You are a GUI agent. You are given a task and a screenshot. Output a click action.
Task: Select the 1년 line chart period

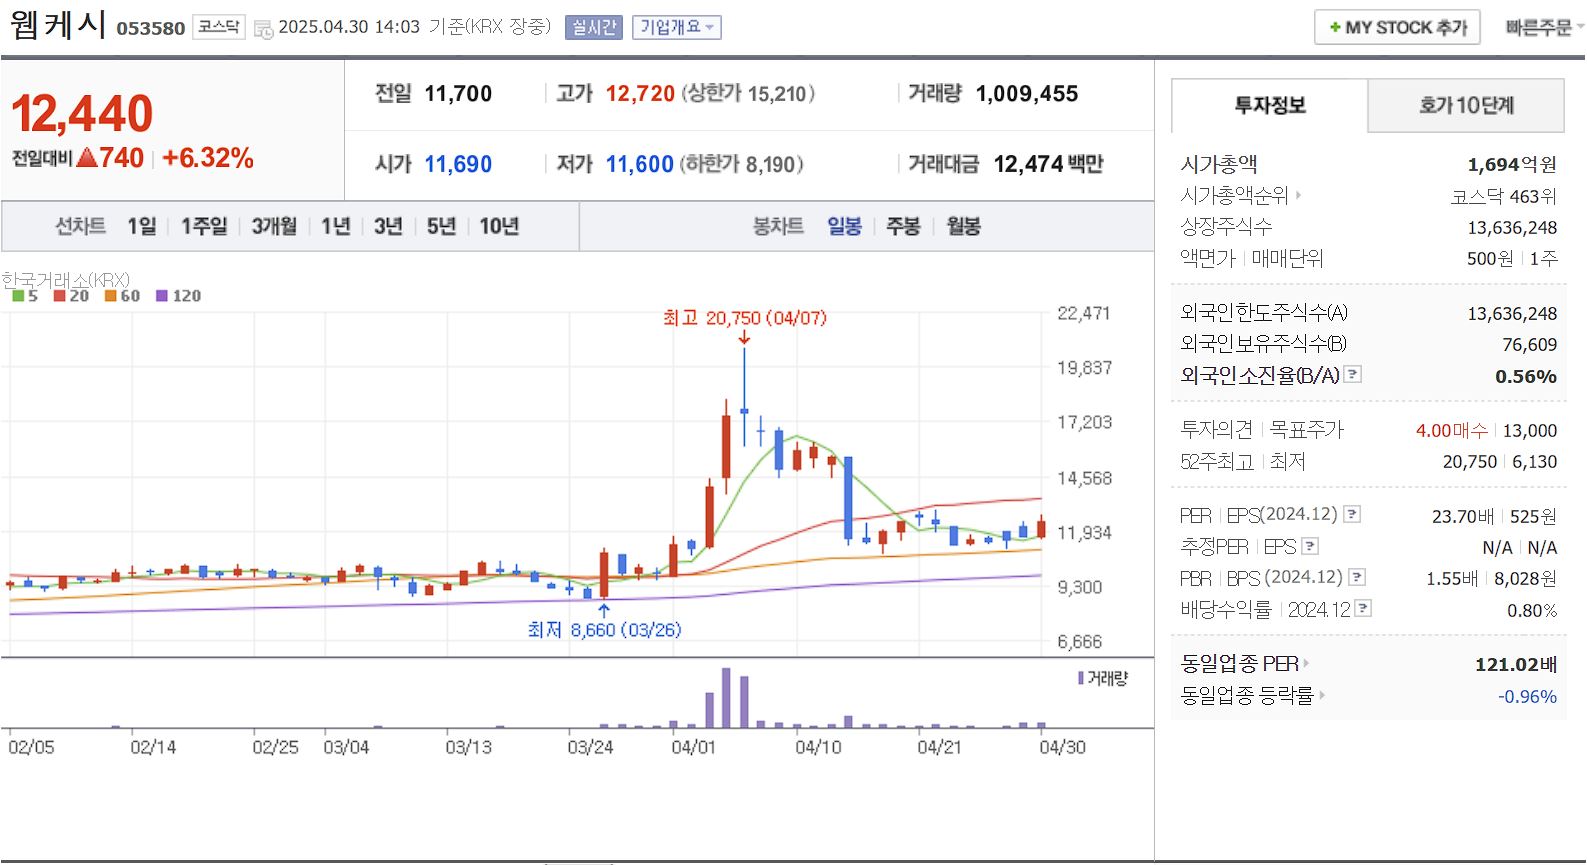click(x=336, y=226)
